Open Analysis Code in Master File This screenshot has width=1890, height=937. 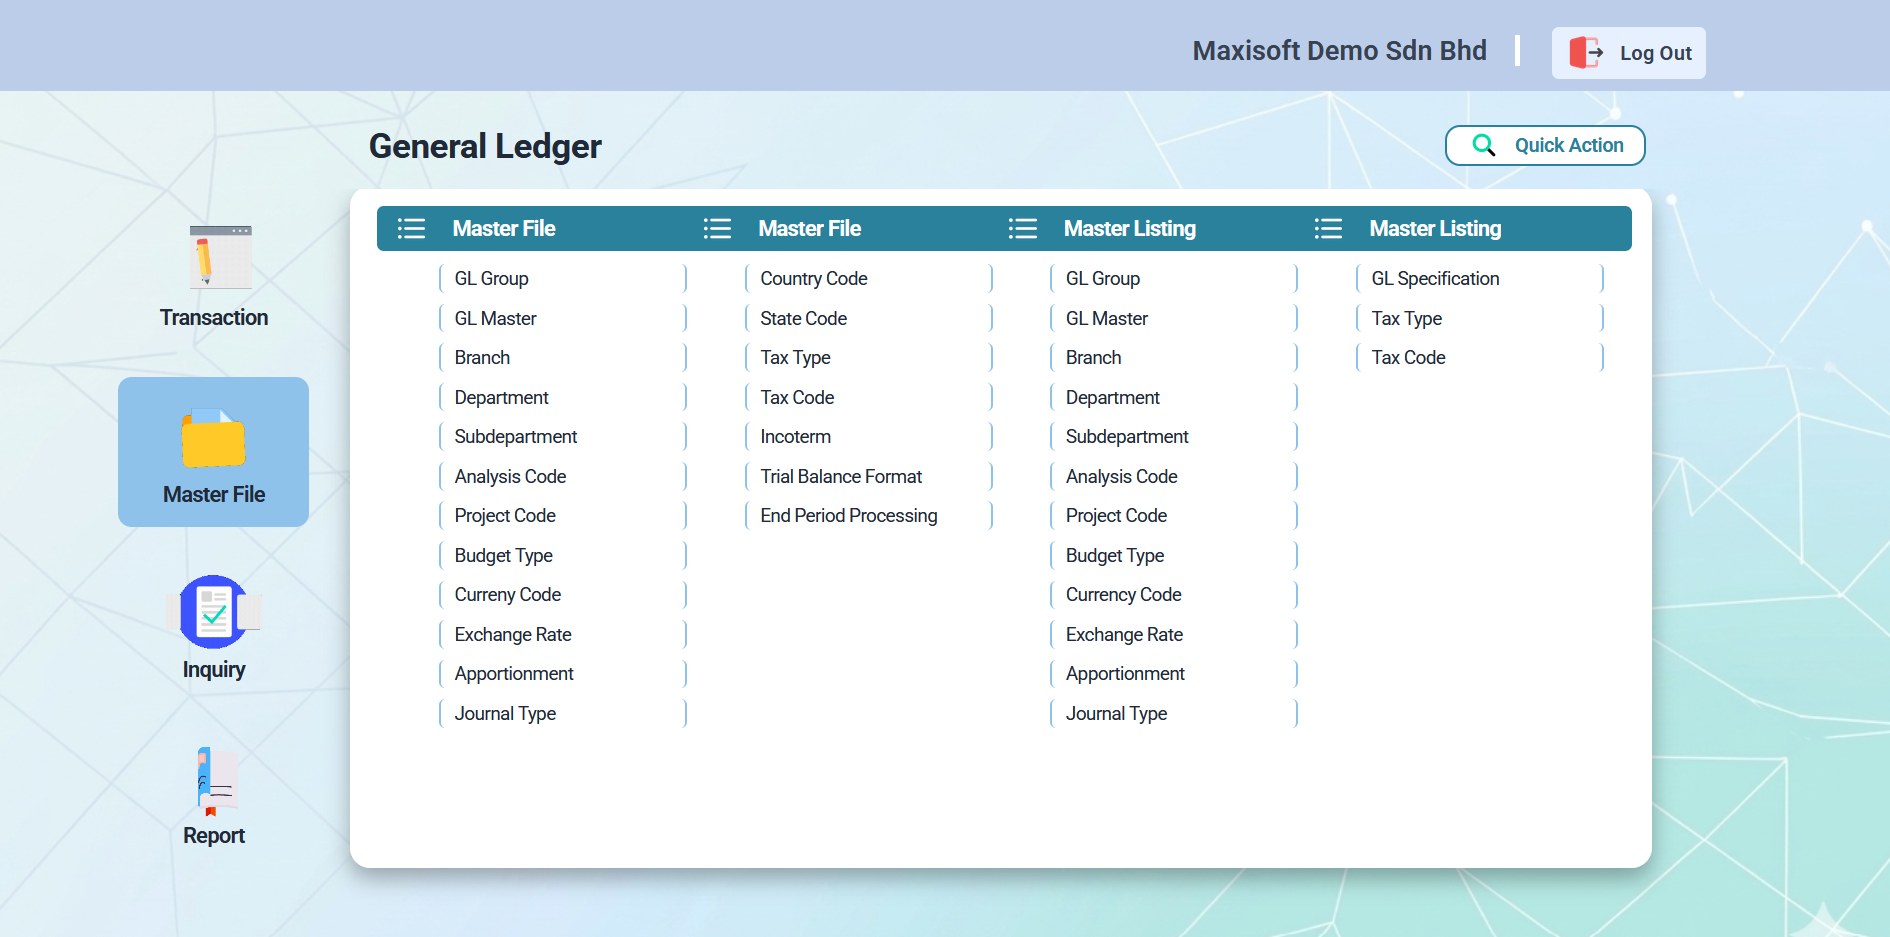563,476
